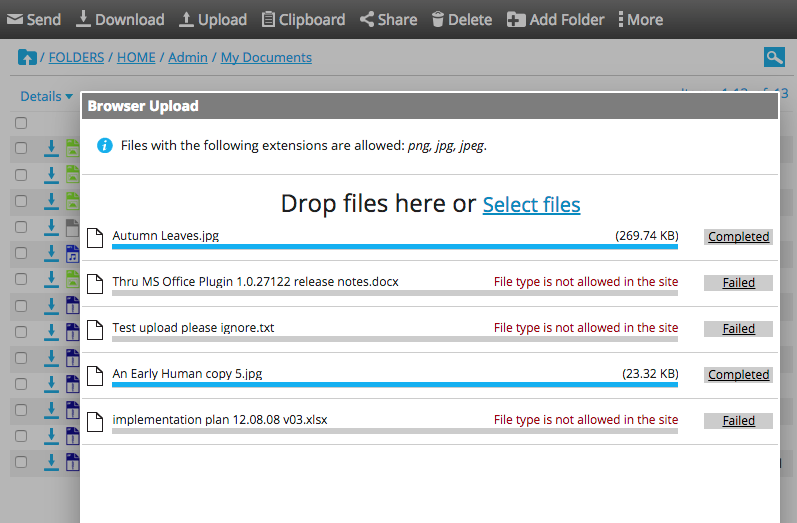Tick the checkbox on the music file row
Screen dimensions: 797x523
point(21,253)
